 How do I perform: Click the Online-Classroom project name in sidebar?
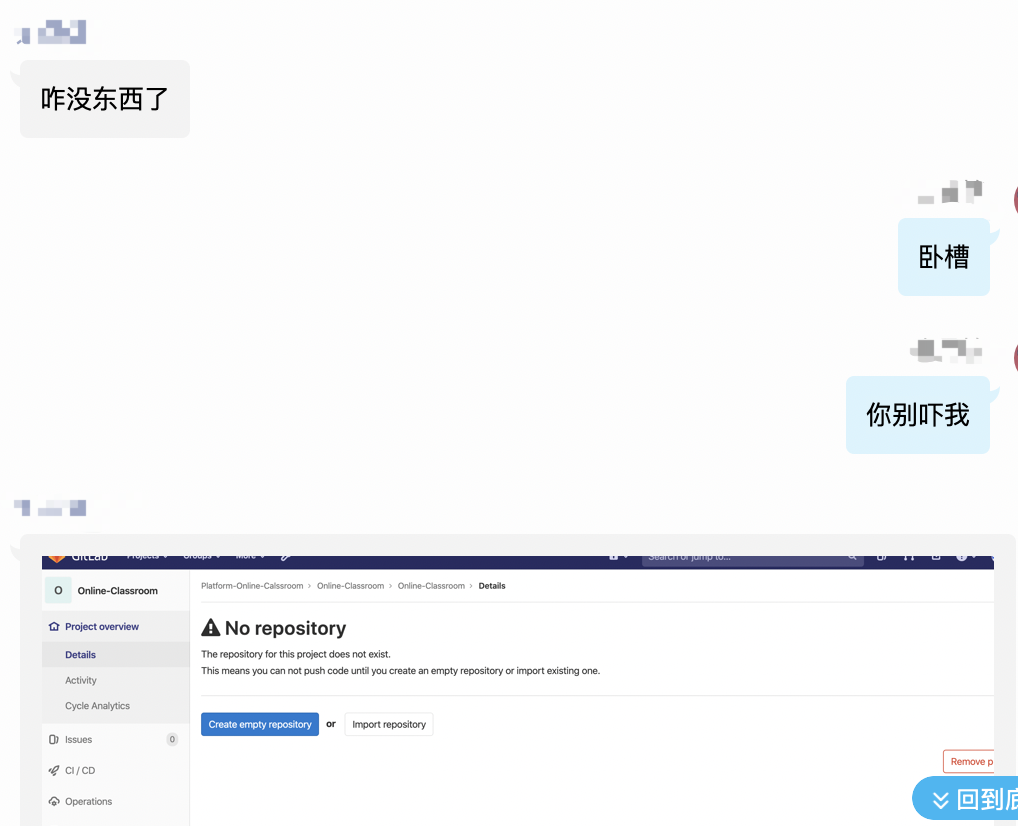pos(118,591)
